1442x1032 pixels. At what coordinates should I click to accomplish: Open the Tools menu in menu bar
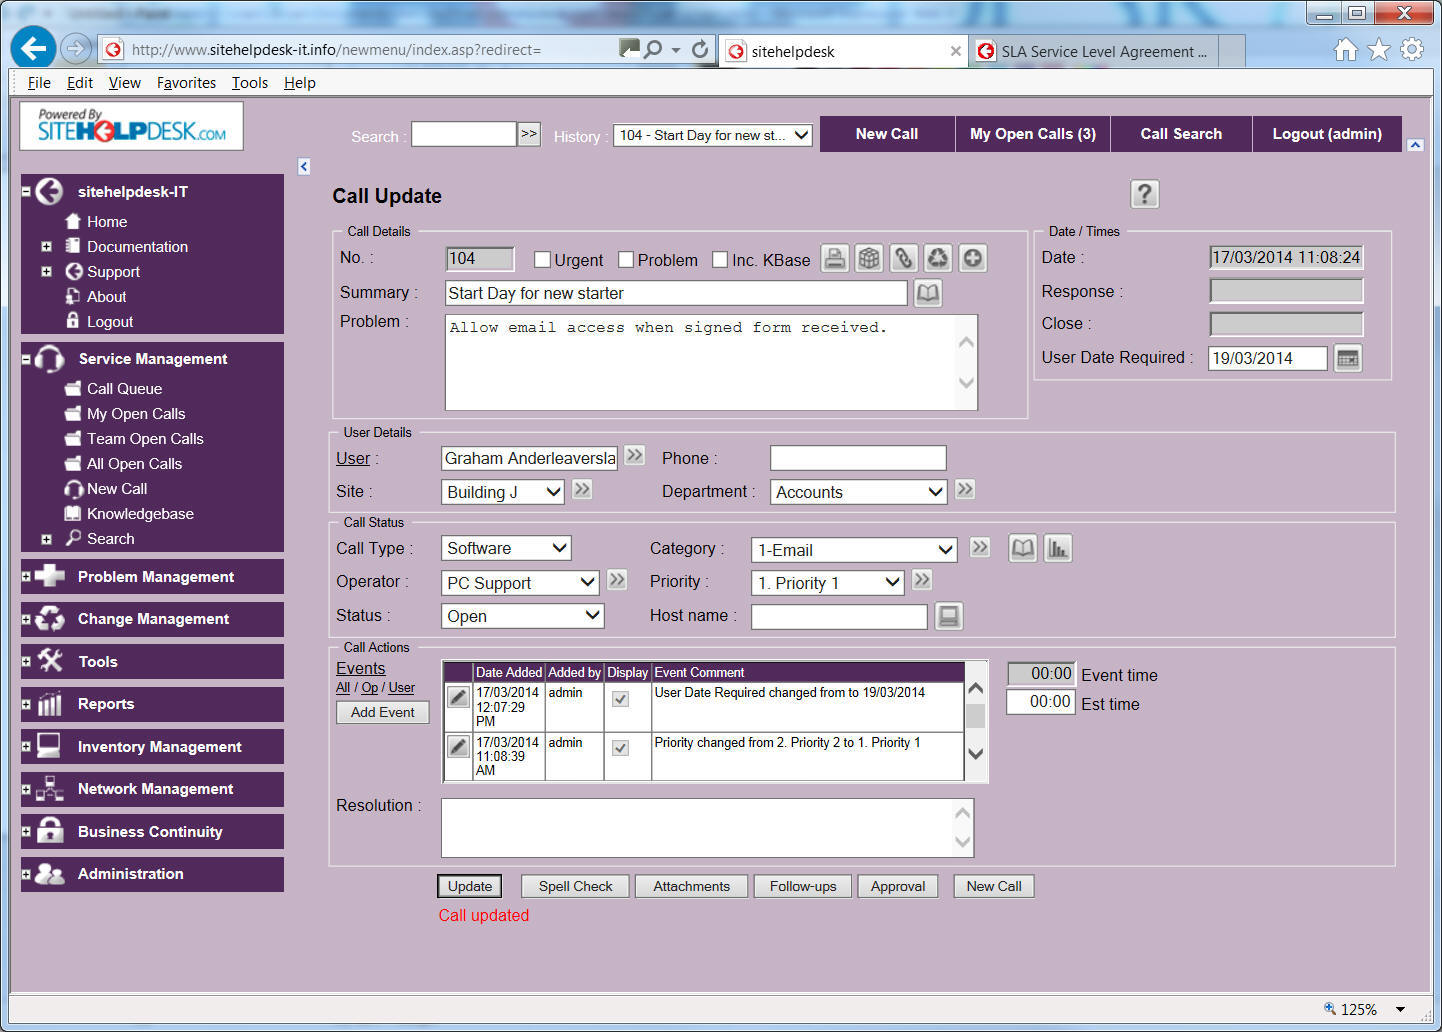250,83
